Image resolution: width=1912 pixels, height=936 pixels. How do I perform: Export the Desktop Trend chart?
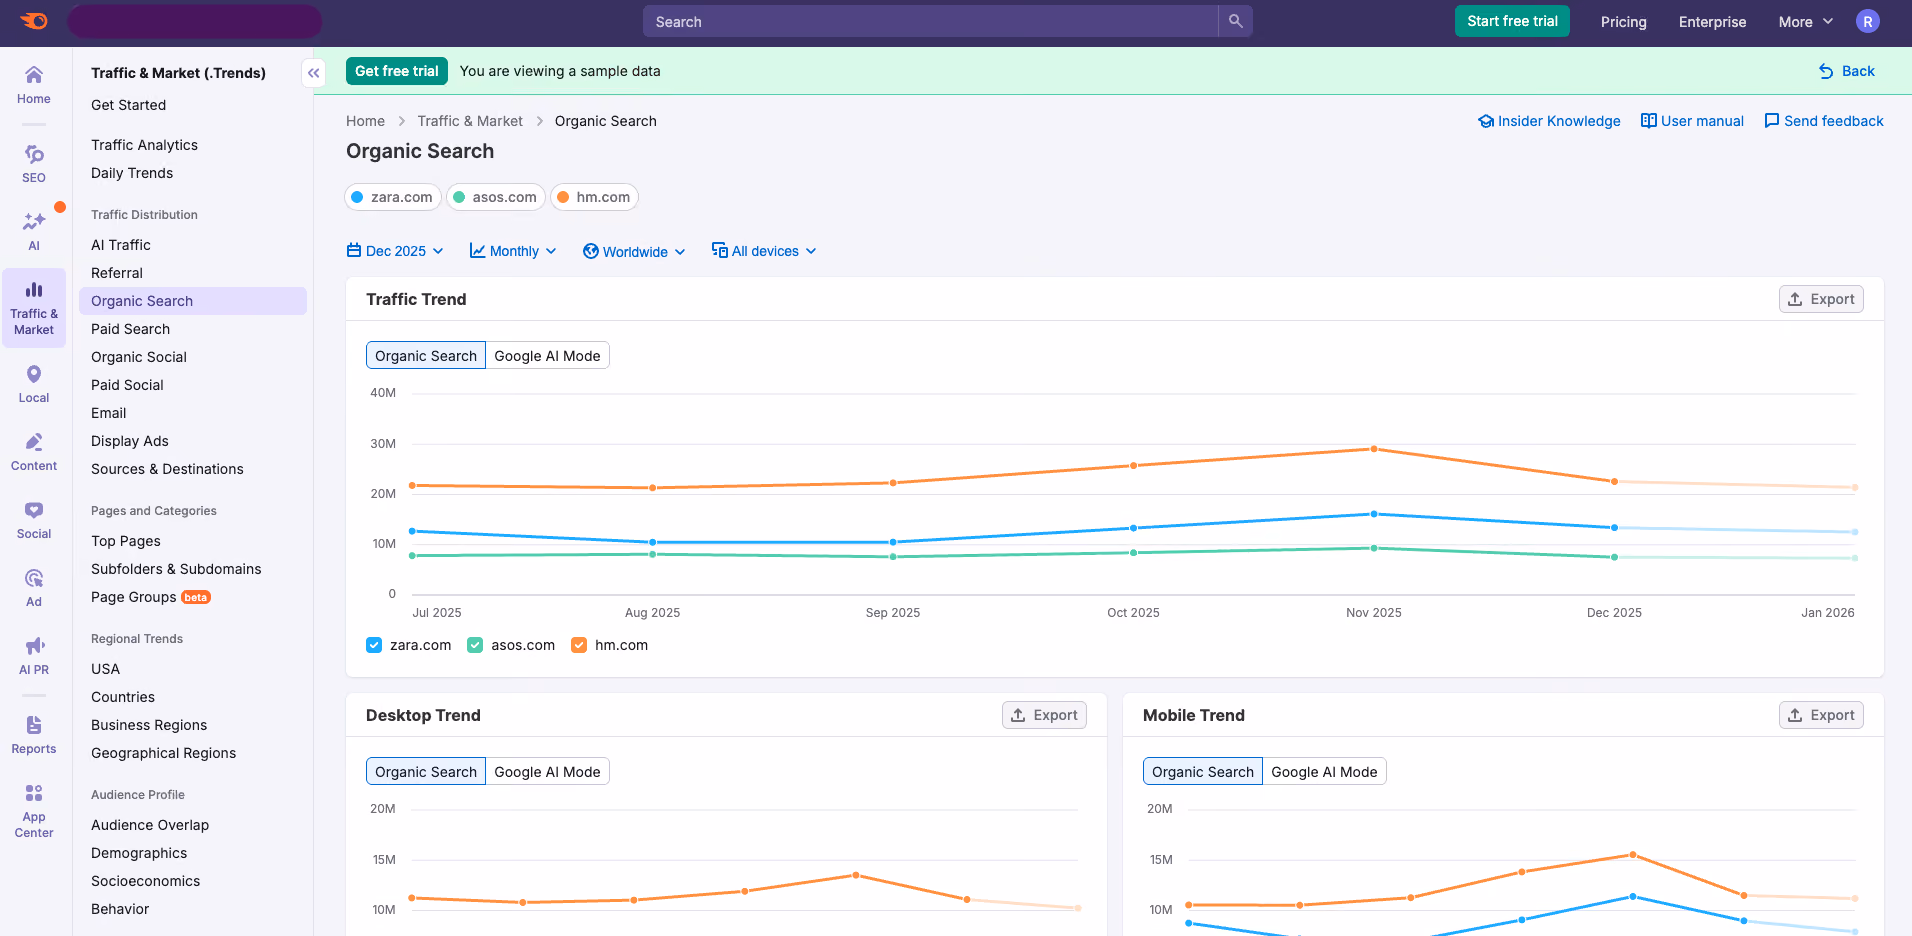click(1044, 715)
